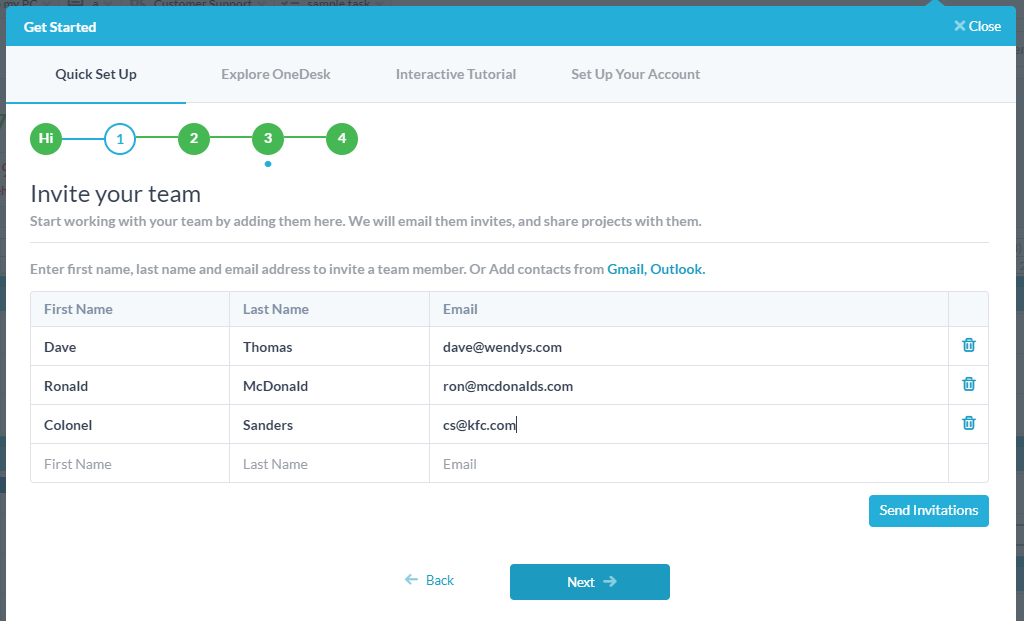Select step 1 circle
Viewport: 1024px width, 621px height.
[119, 138]
